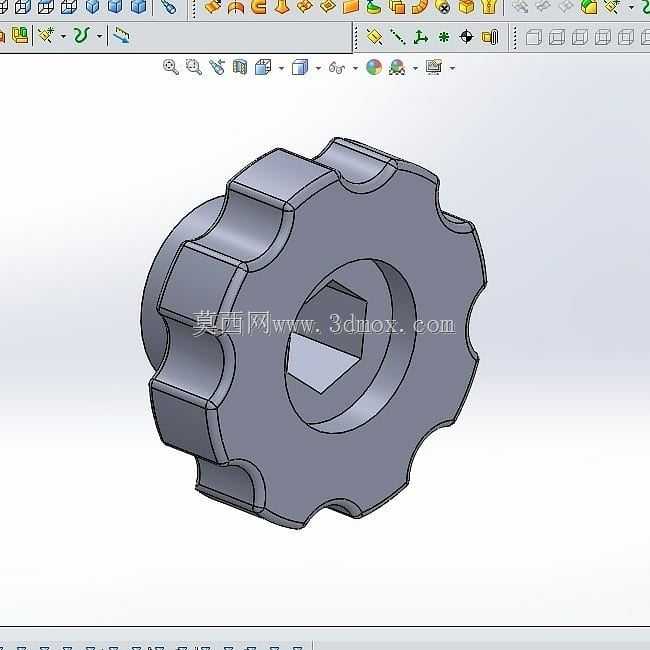This screenshot has height=650, width=650.
Task: Click the yellow-green stacked blocks icon
Action: [x=20, y=36]
